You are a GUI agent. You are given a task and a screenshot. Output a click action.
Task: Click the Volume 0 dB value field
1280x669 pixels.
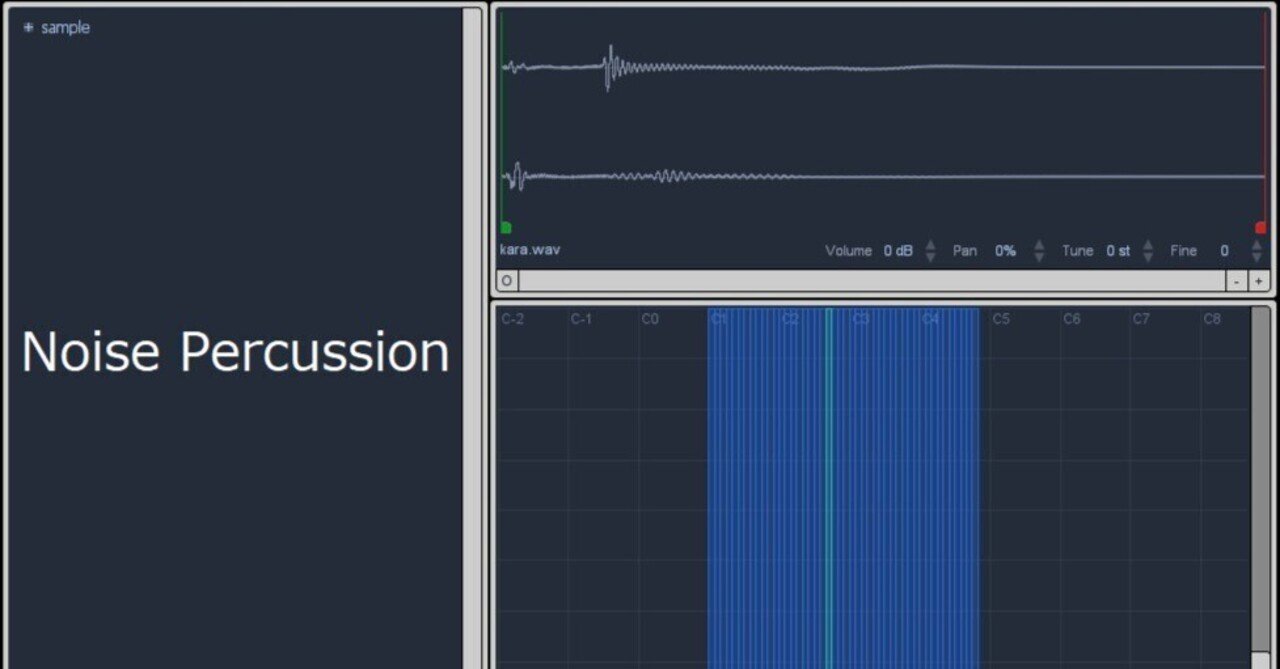[898, 251]
